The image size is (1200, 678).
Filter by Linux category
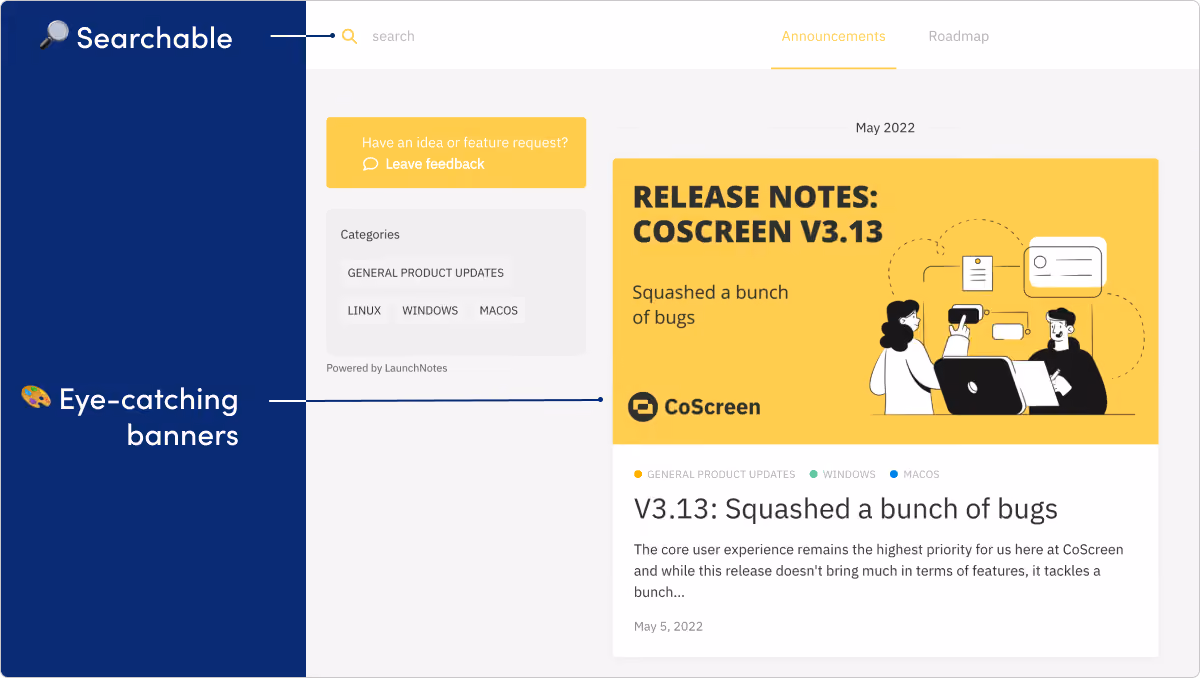(x=364, y=310)
